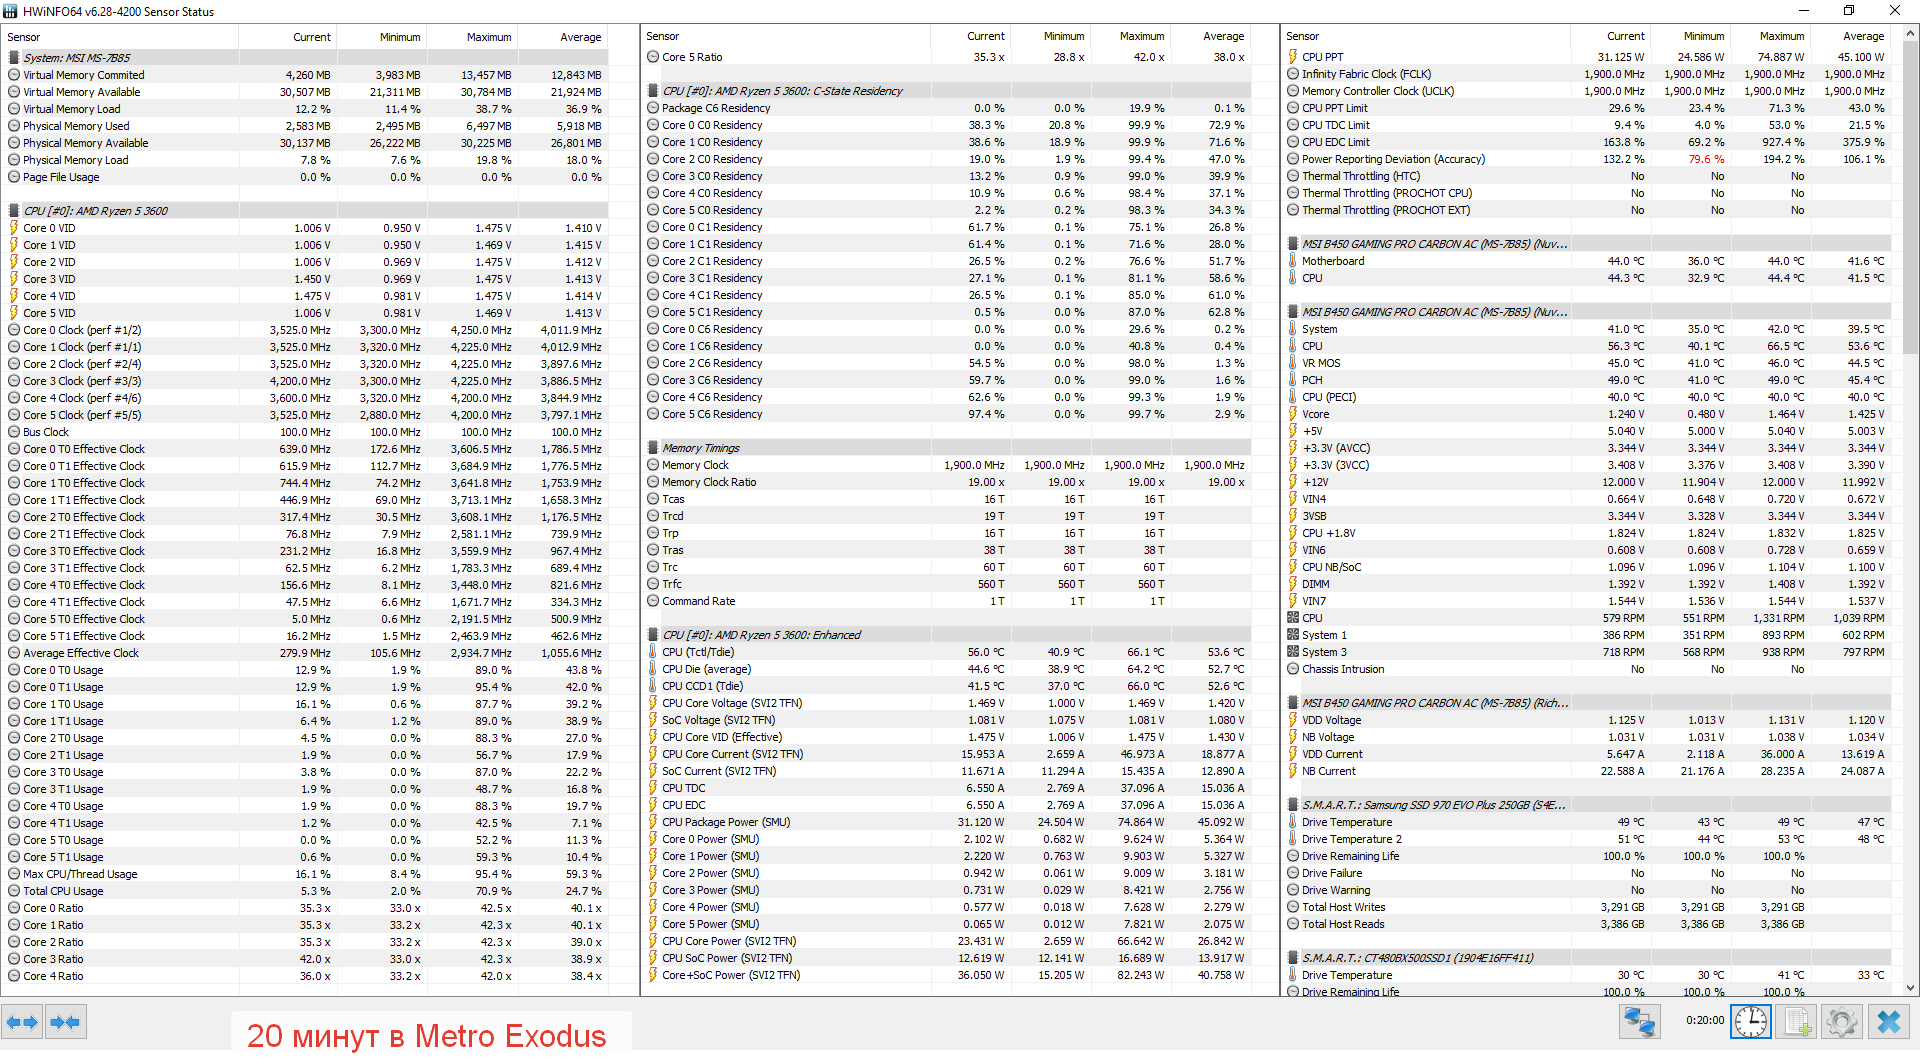This screenshot has height=1064, width=1920.
Task: Click the icon beside Total CPU Usage
Action: point(14,891)
